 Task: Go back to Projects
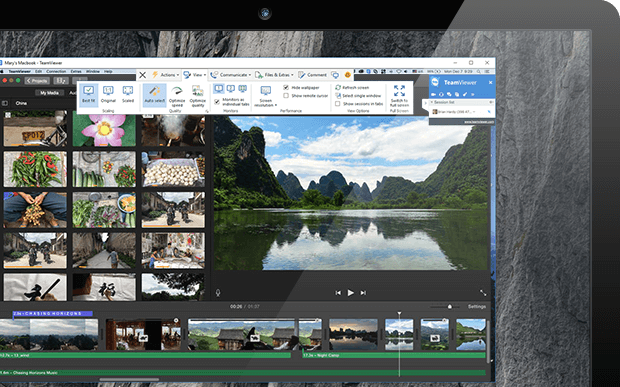(x=37, y=81)
